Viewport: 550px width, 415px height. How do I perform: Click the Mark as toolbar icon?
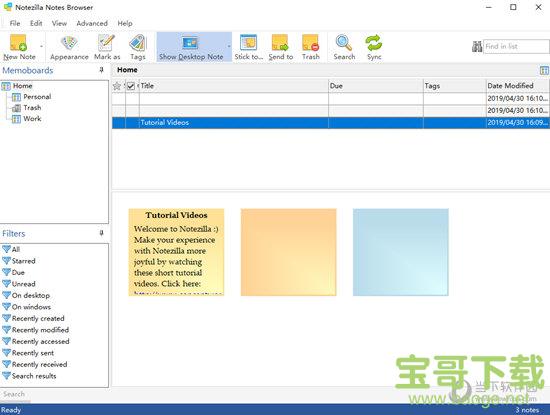pyautogui.click(x=107, y=47)
